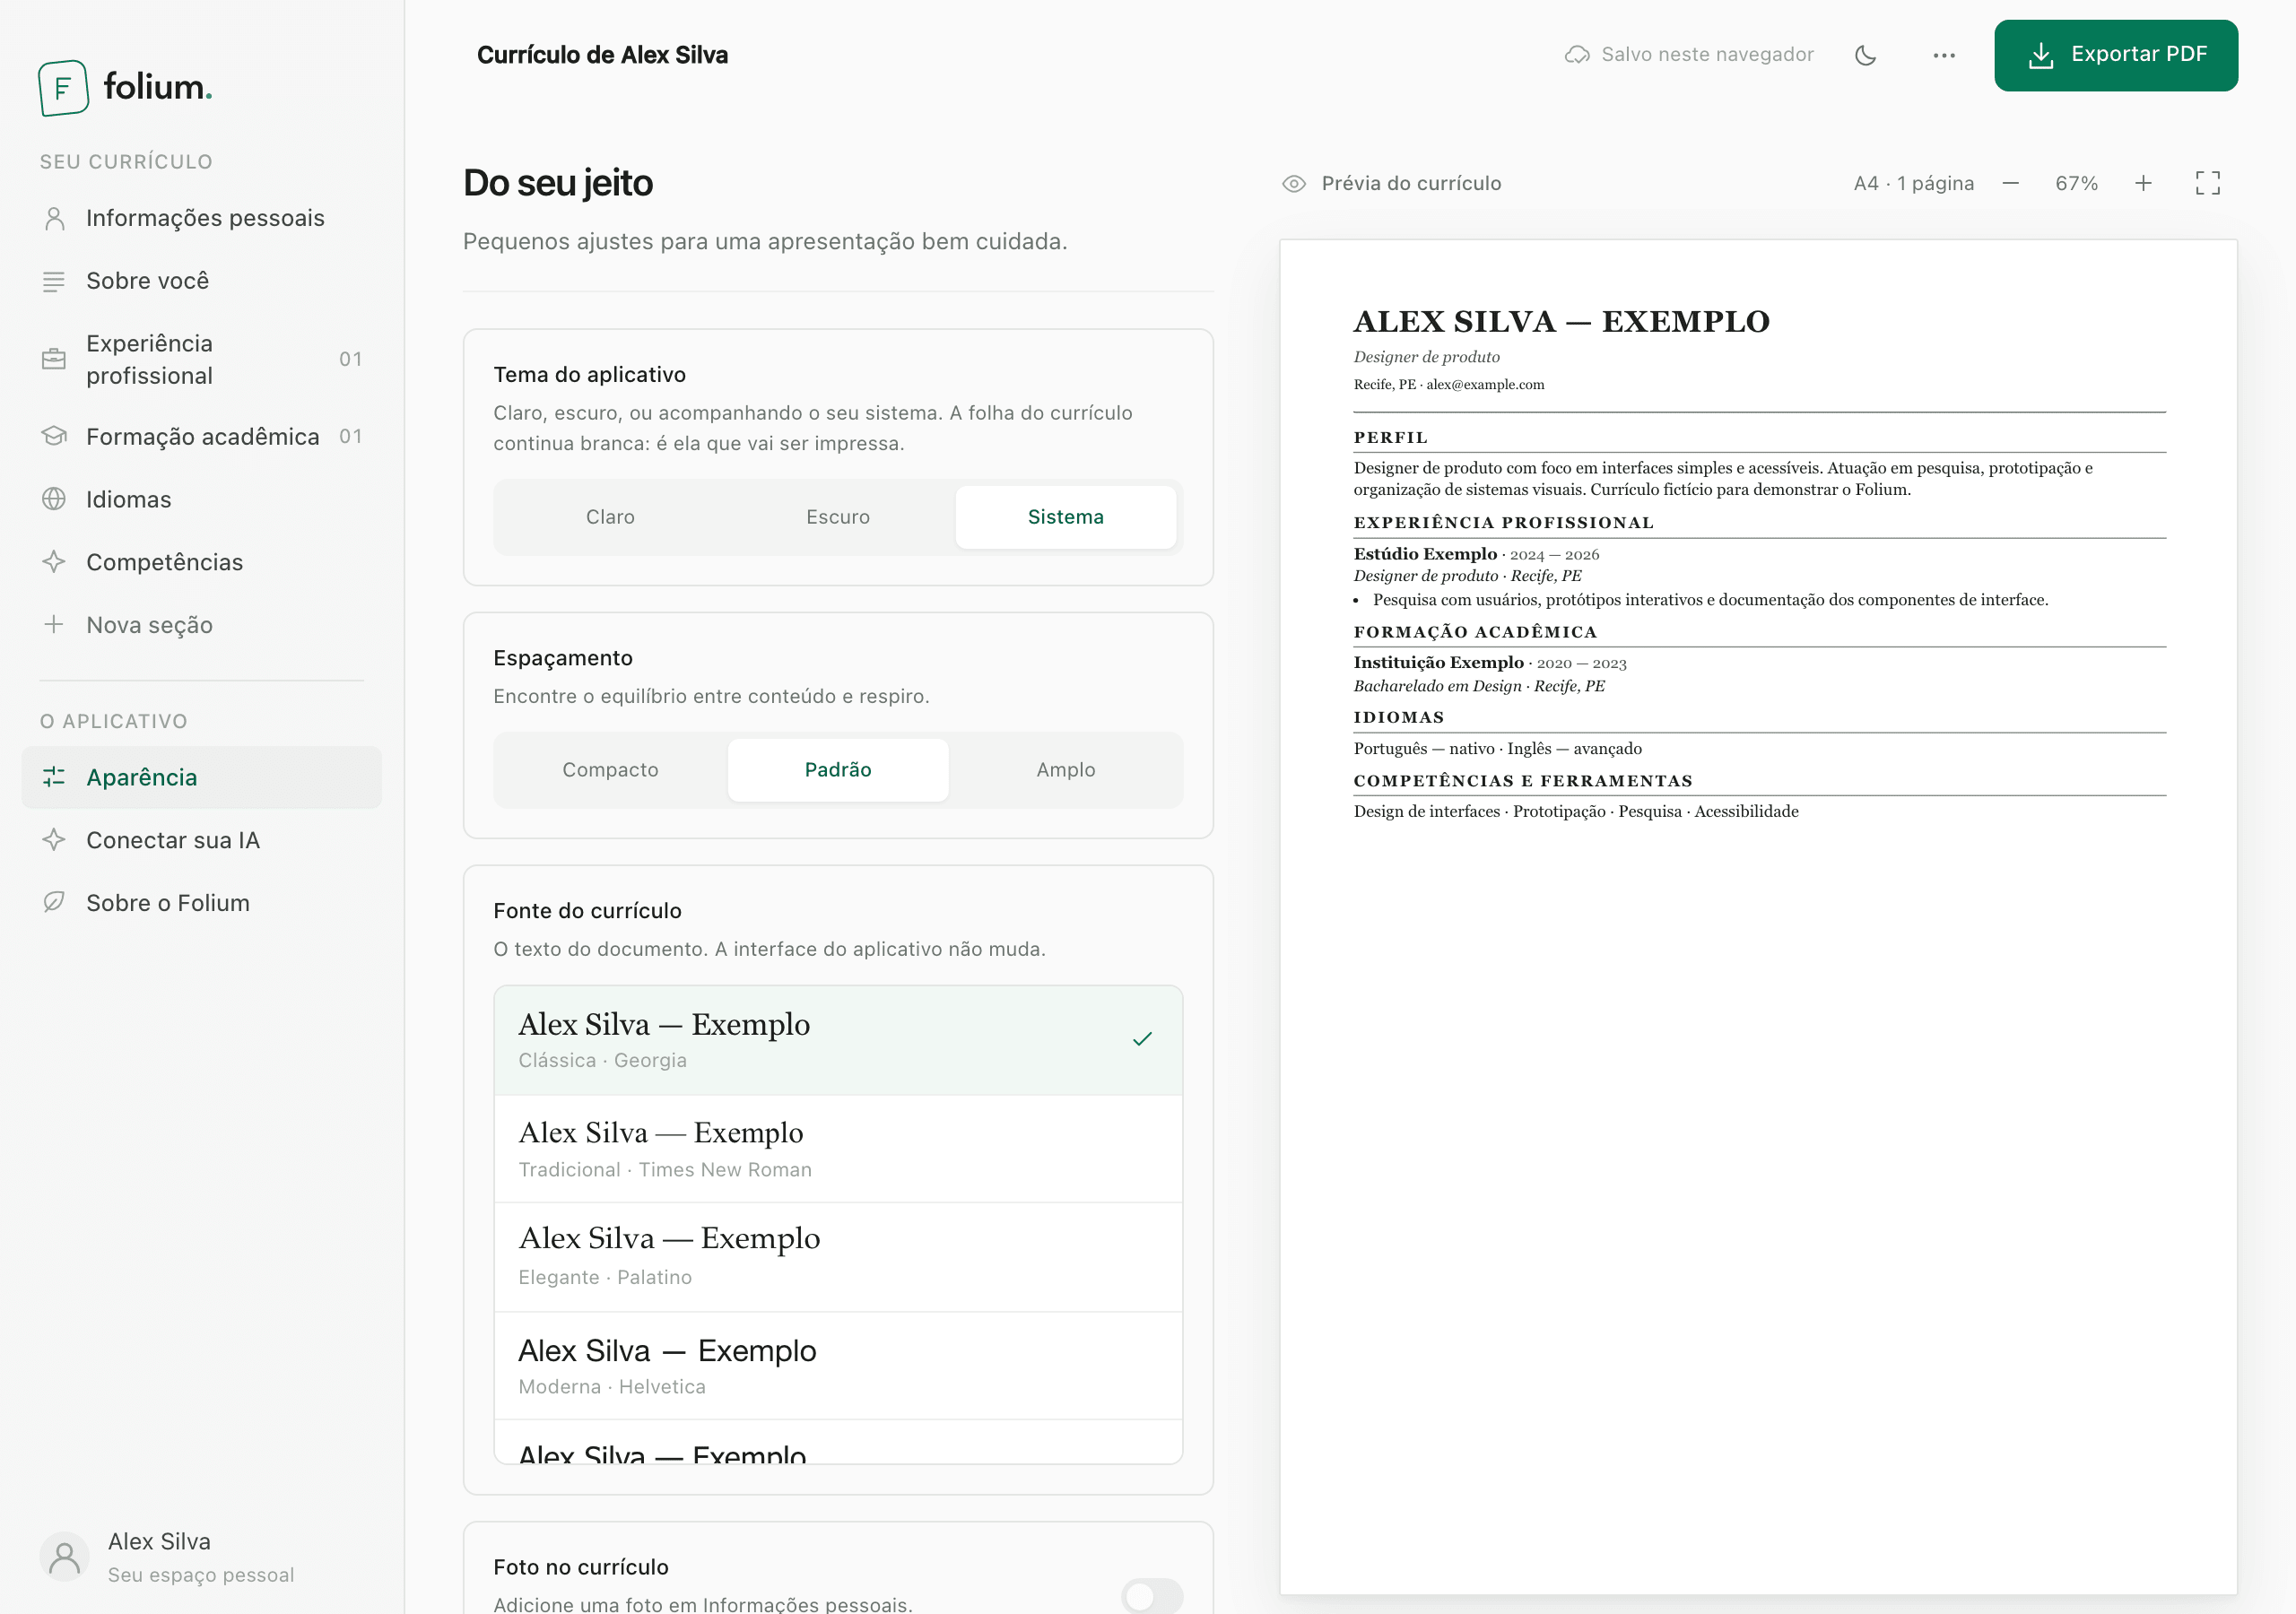This screenshot has width=2296, height=1614.
Task: Select Elegante Palatino font option
Action: (x=838, y=1258)
